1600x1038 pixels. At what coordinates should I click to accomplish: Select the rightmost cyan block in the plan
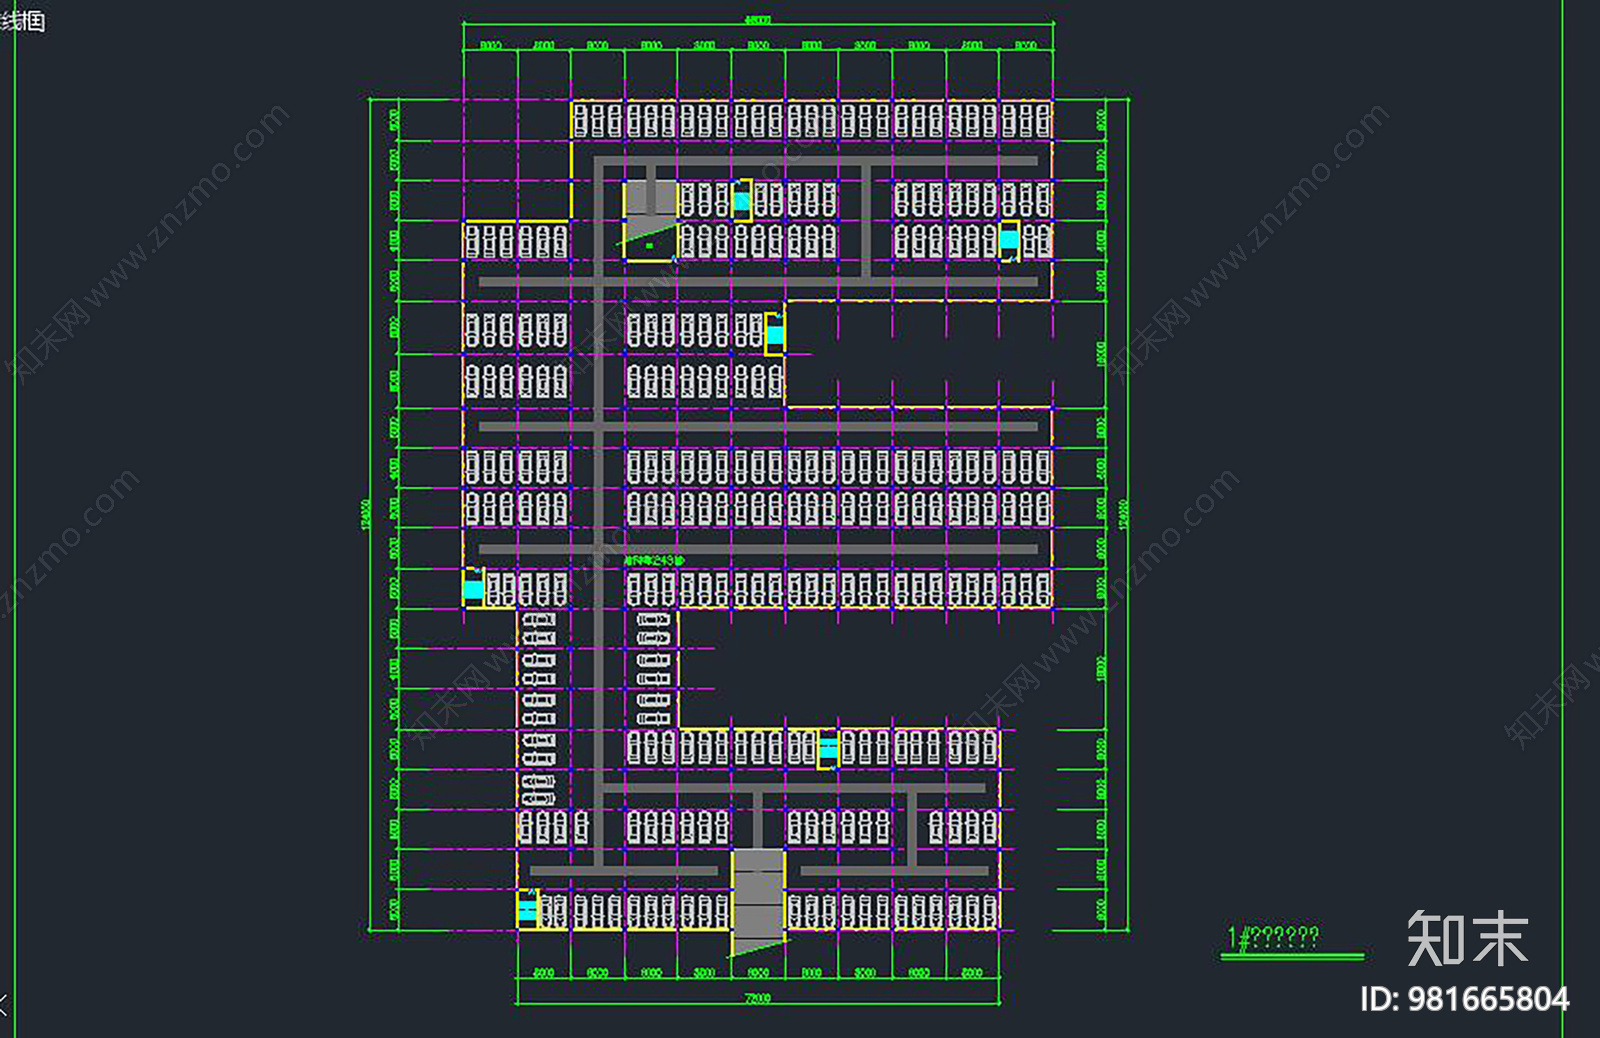coord(1009,240)
